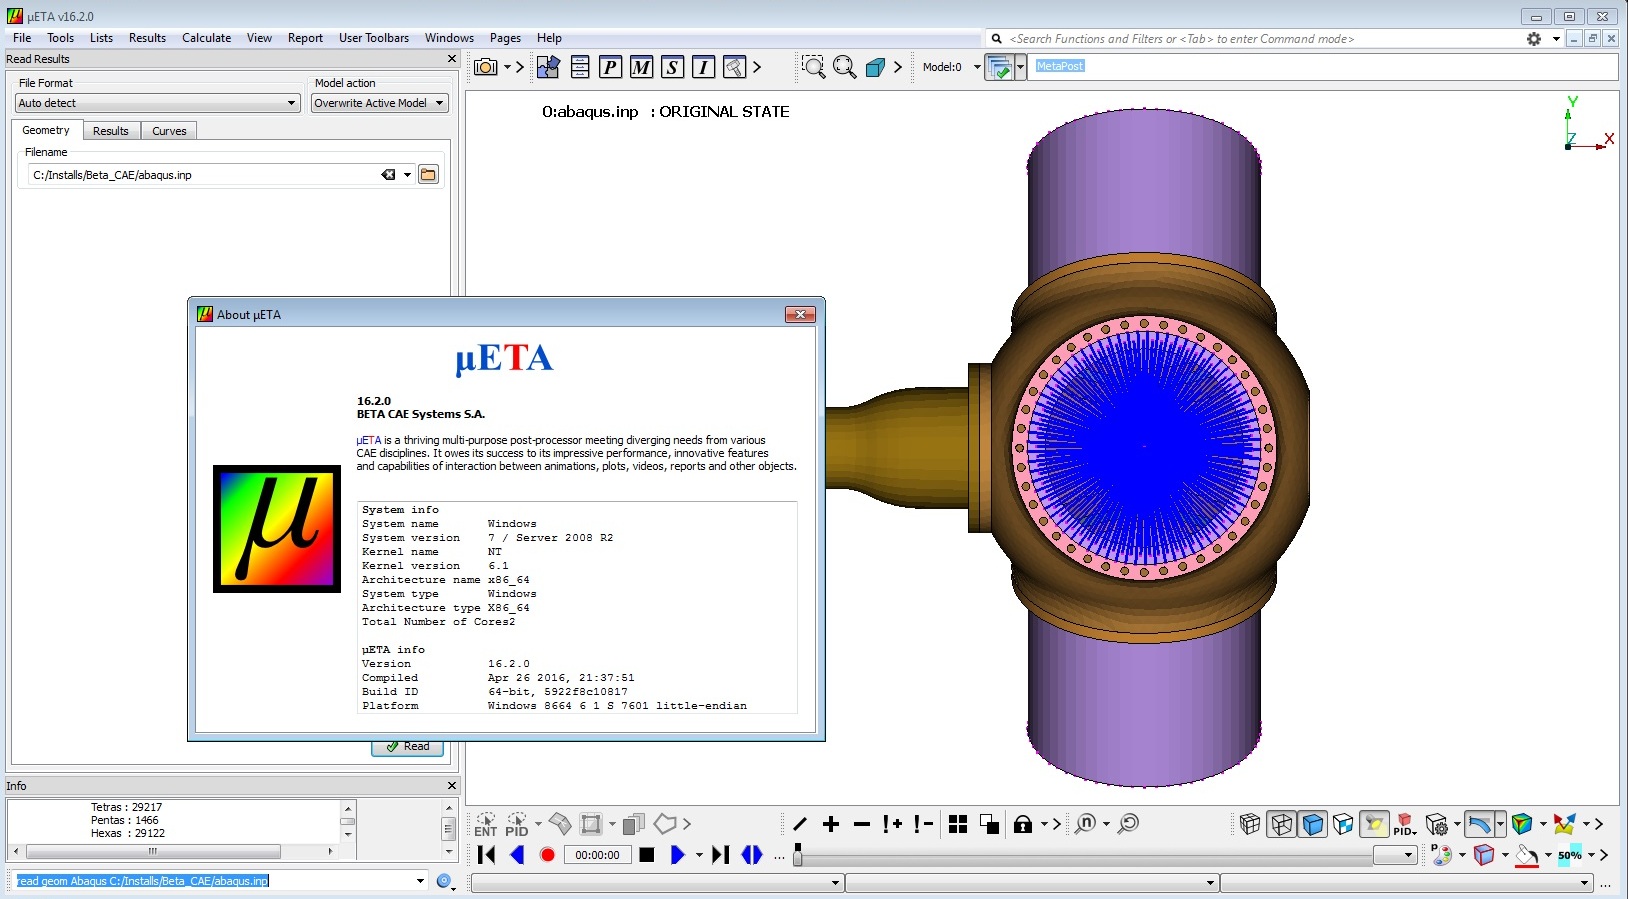Open the padlock options dropdown arrow

pos(1044,824)
